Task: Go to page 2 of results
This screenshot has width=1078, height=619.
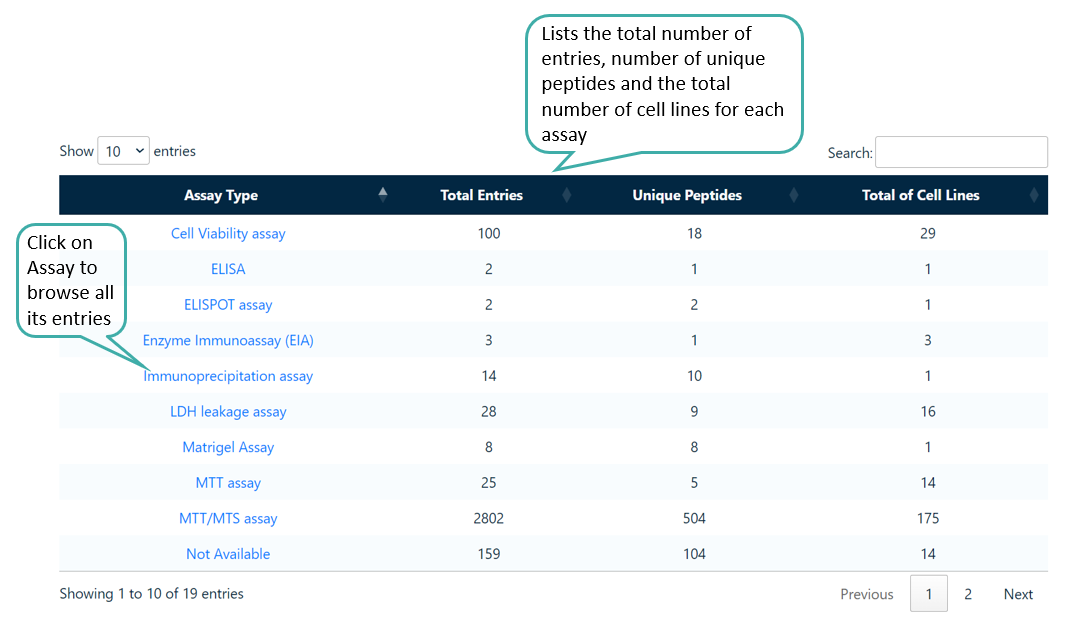Action: coord(967,593)
